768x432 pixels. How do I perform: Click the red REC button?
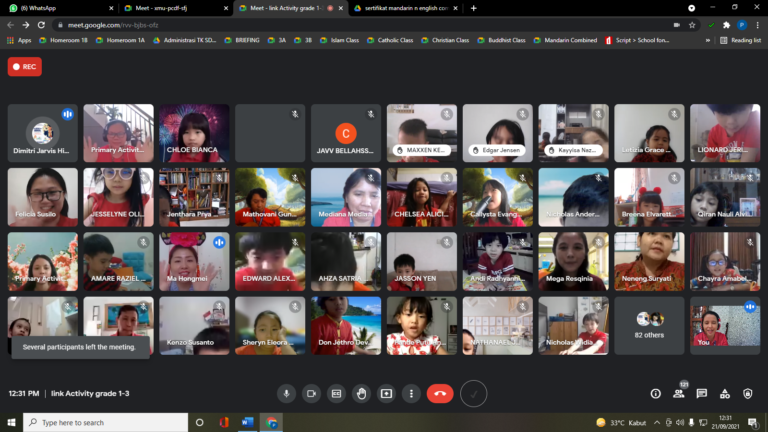click(25, 67)
